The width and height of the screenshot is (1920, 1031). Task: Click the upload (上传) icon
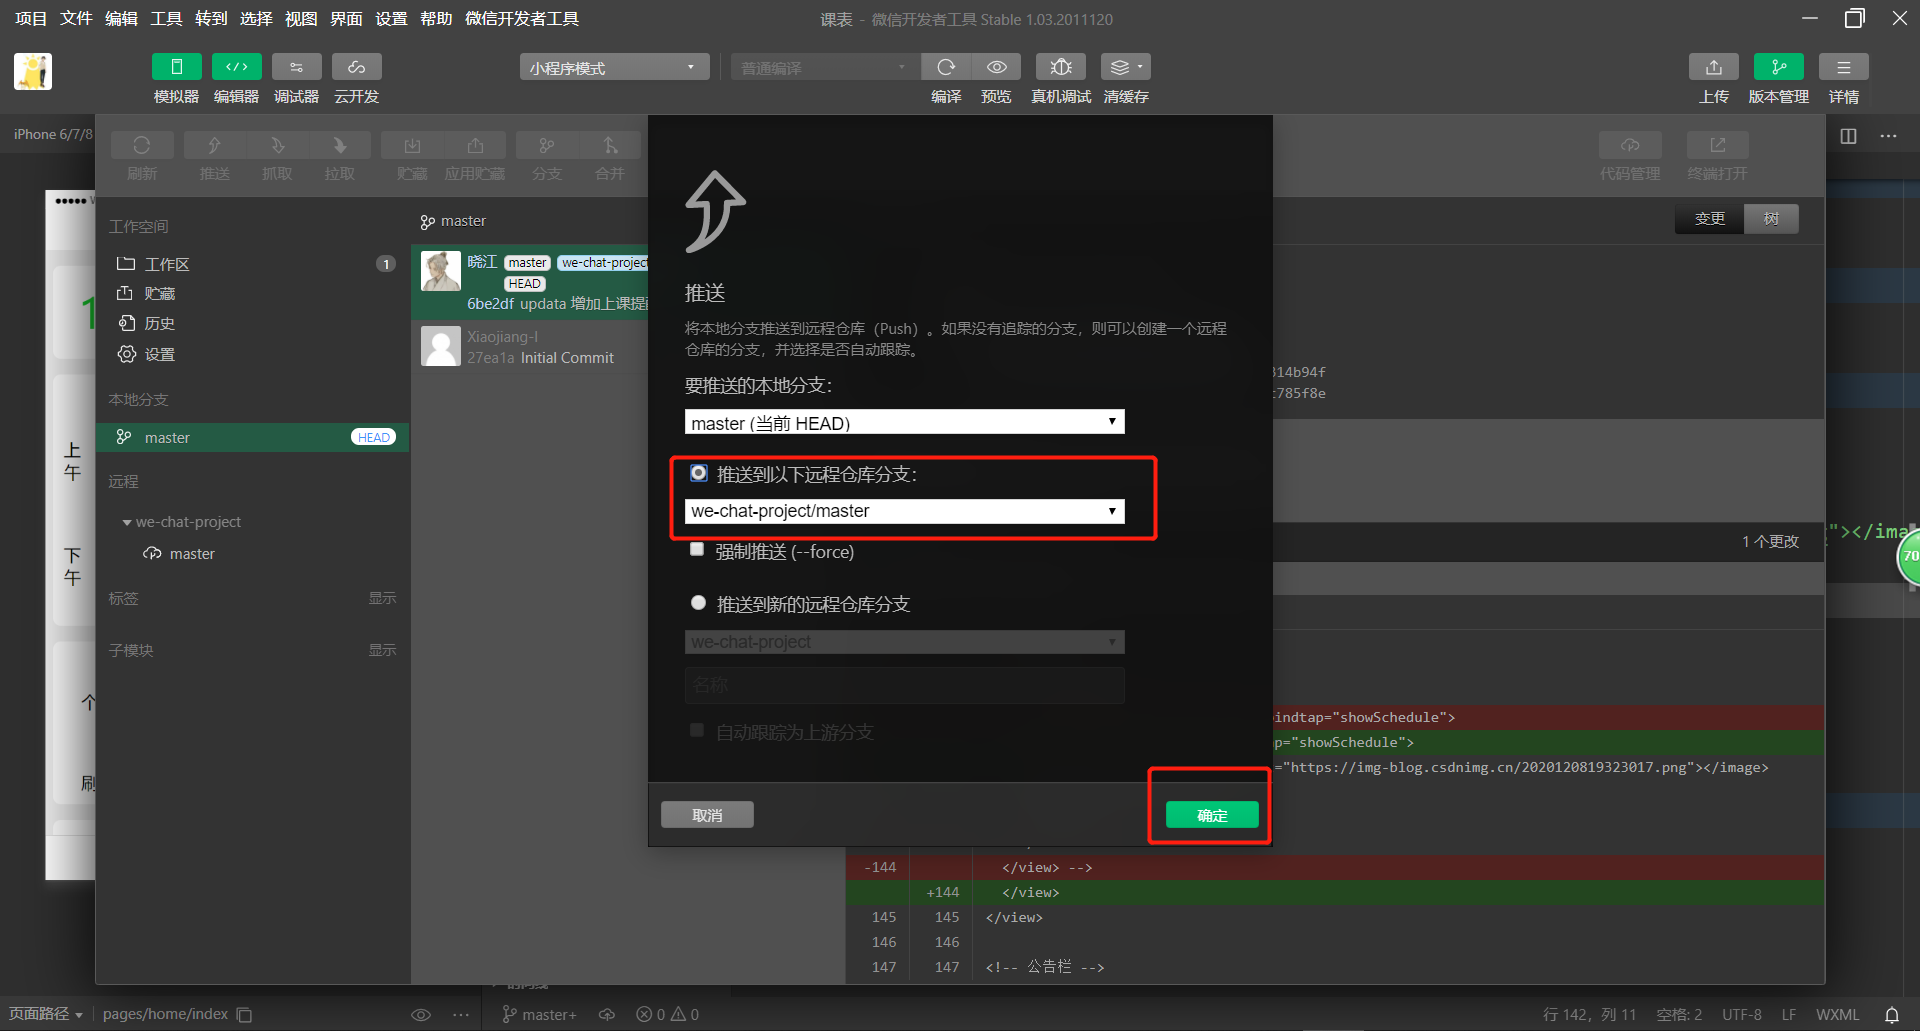coord(1713,67)
